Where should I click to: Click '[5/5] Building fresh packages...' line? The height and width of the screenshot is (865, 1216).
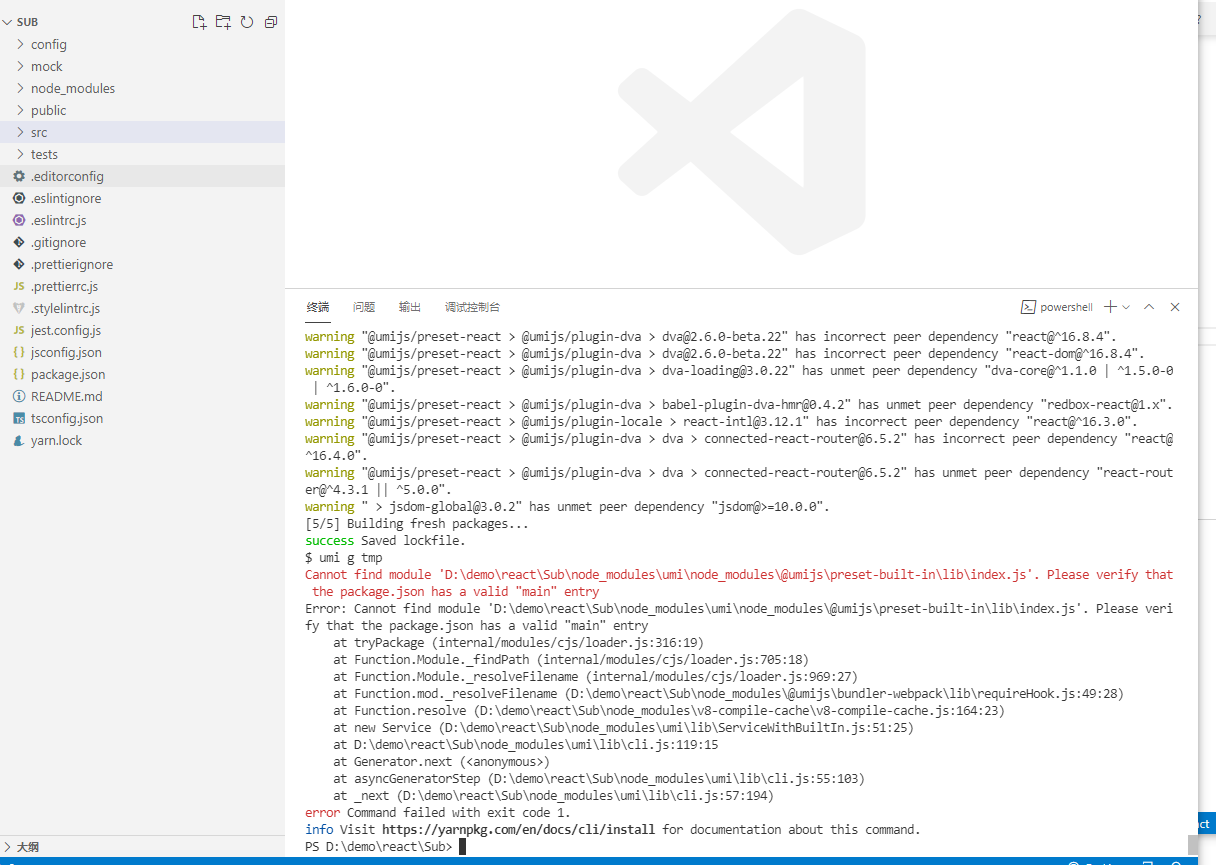coord(417,524)
